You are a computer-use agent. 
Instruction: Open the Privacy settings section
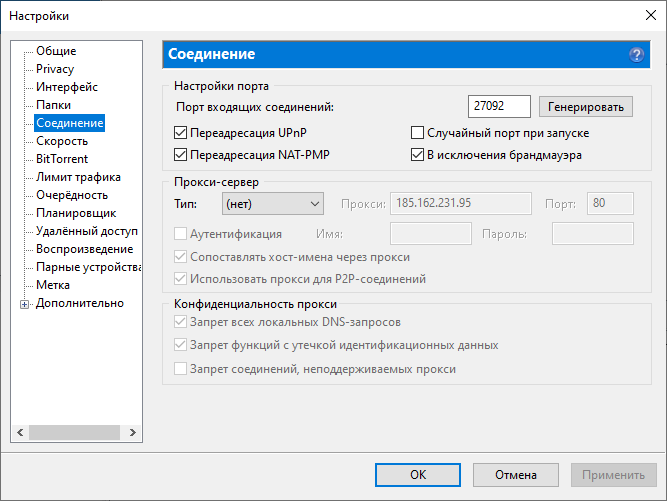pos(55,69)
